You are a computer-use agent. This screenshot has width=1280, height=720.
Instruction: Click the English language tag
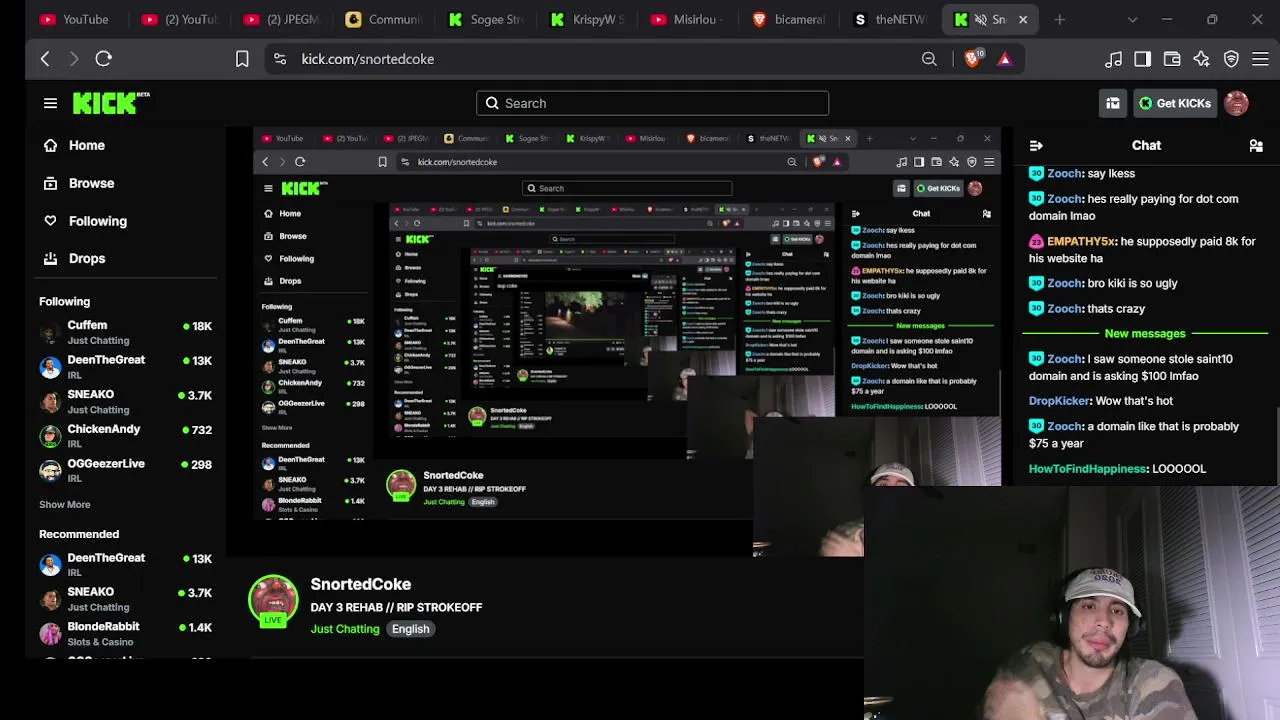pos(410,629)
